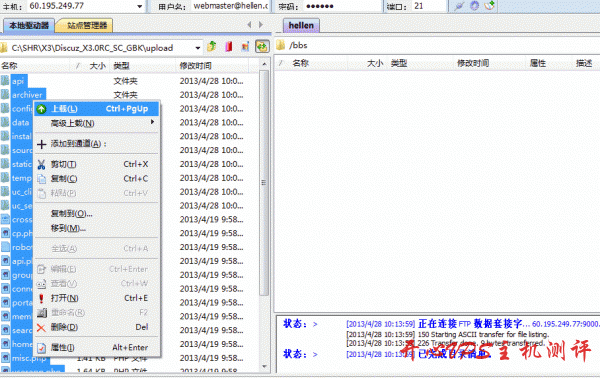600x378 pixels.
Task: Select the misc.php file row
Action: point(129,358)
